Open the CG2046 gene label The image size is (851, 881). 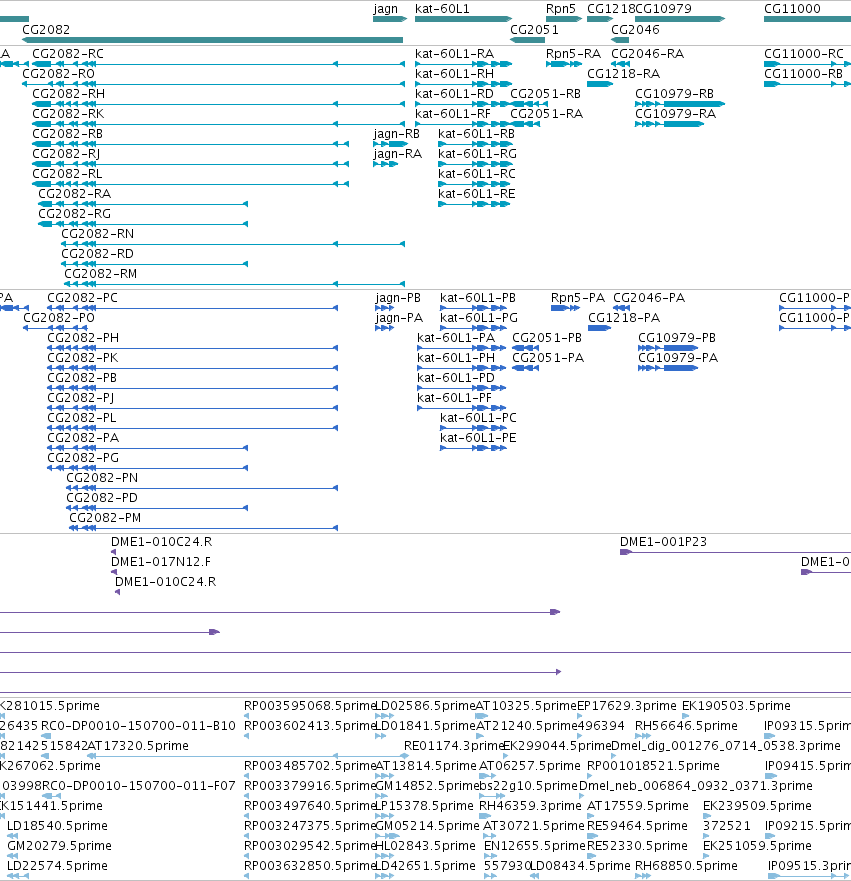click(635, 30)
